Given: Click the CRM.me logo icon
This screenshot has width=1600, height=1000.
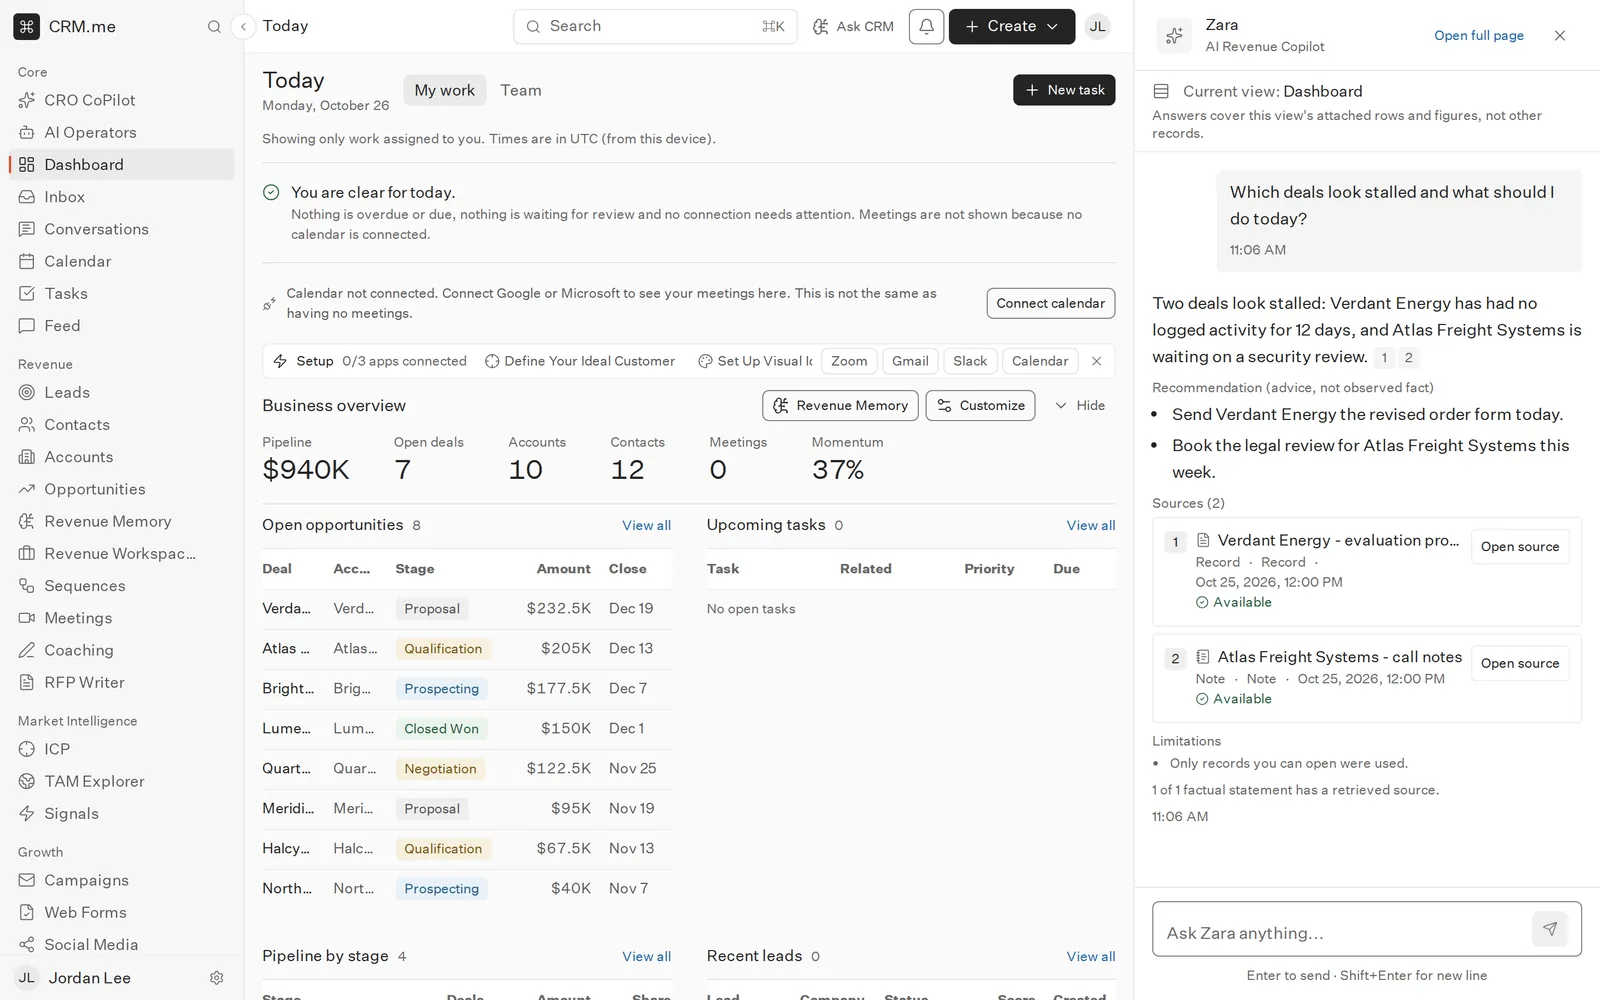Looking at the screenshot, I should 27,27.
